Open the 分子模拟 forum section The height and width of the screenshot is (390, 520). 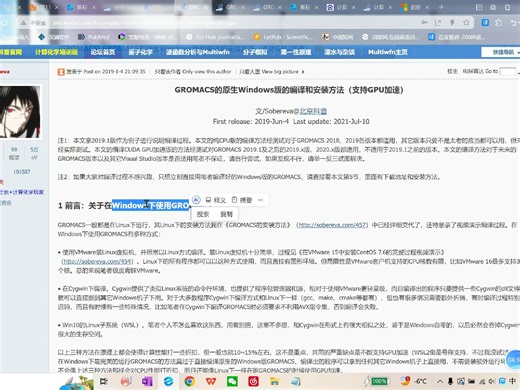(x=255, y=52)
